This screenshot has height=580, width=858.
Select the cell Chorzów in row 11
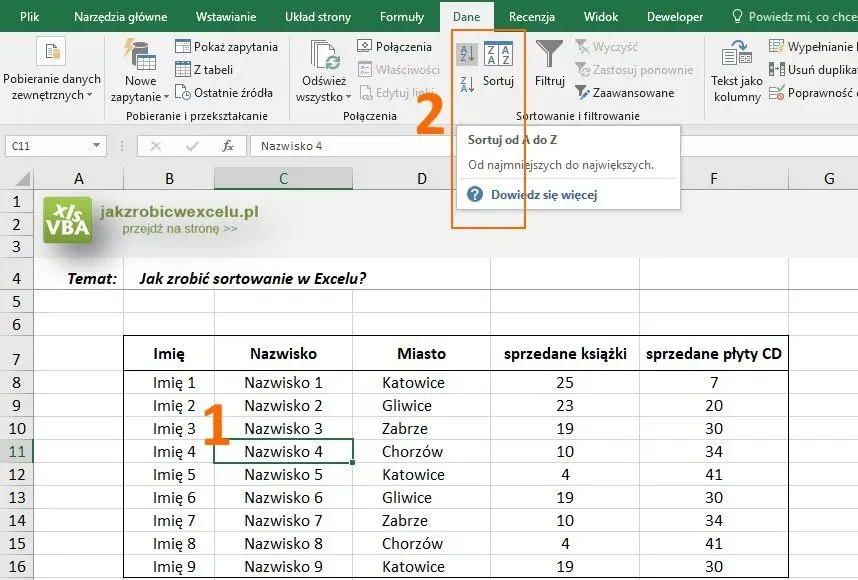coord(421,451)
